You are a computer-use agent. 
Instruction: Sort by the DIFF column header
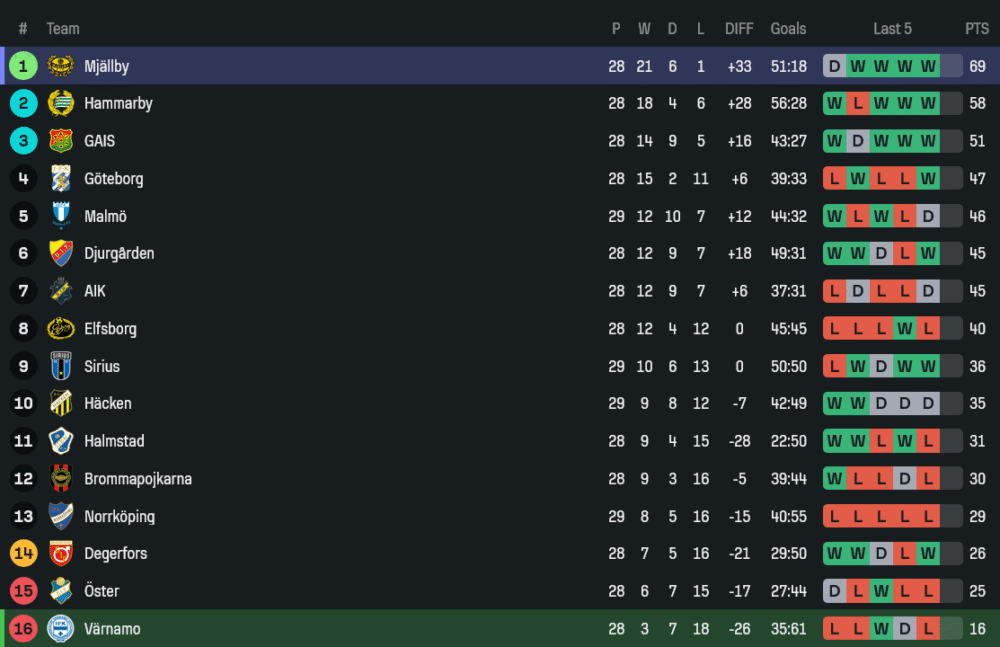click(x=739, y=29)
